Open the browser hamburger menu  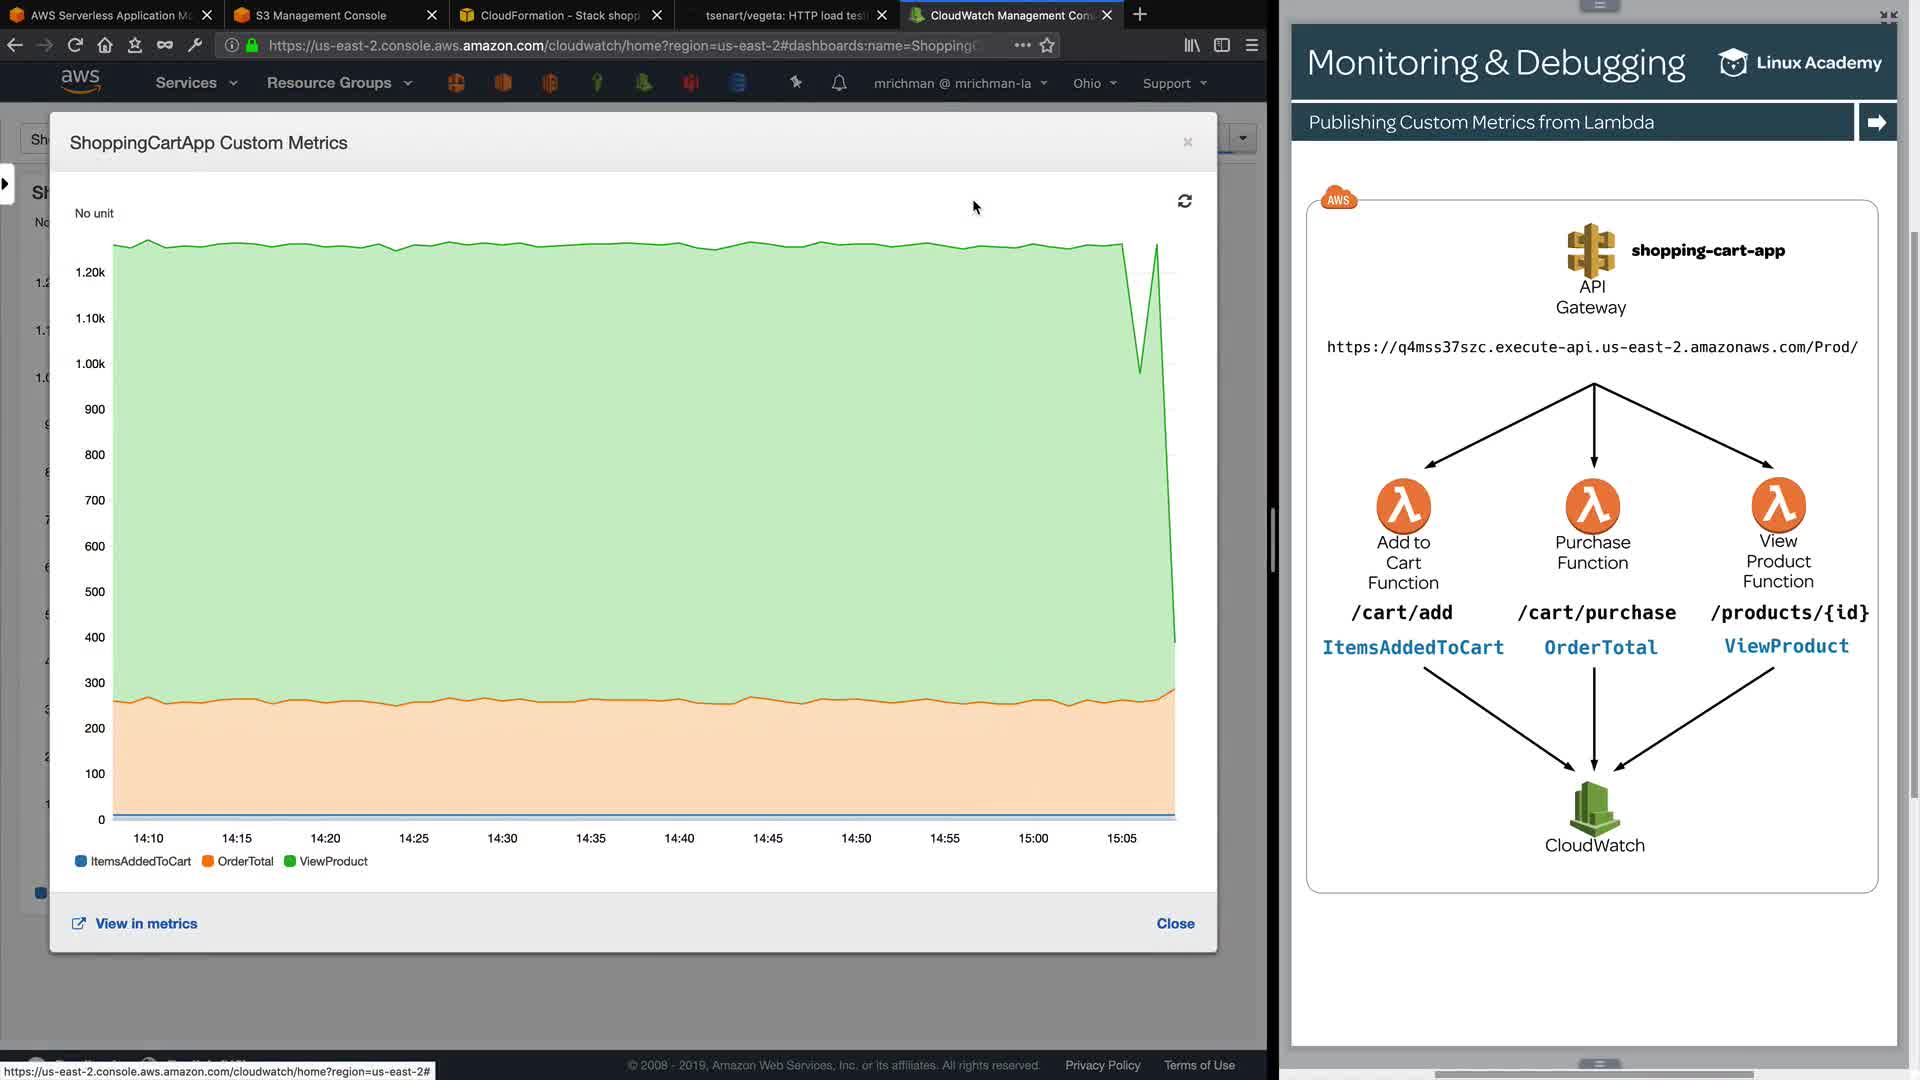point(1251,45)
